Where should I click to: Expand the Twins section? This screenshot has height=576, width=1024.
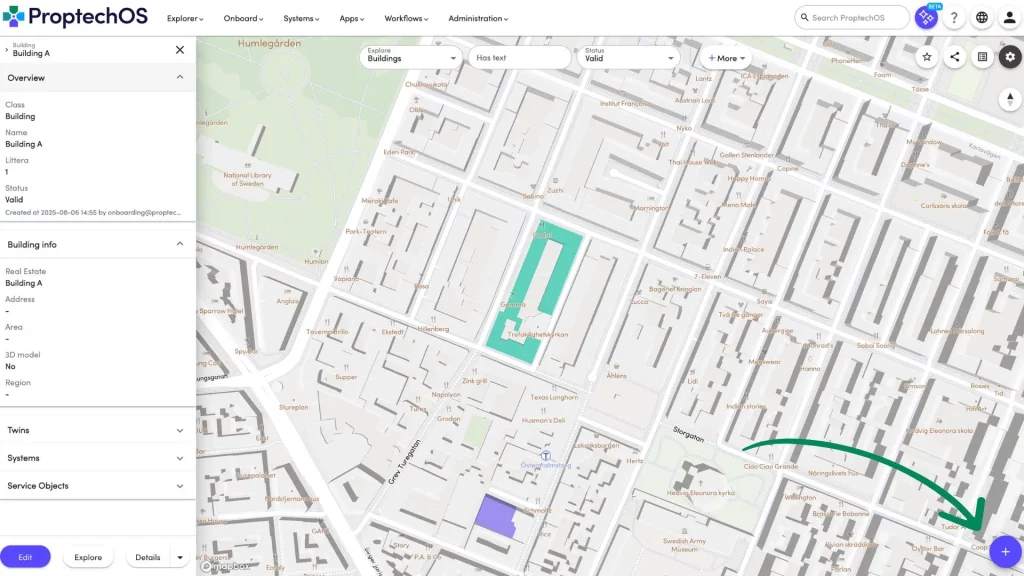(x=180, y=430)
